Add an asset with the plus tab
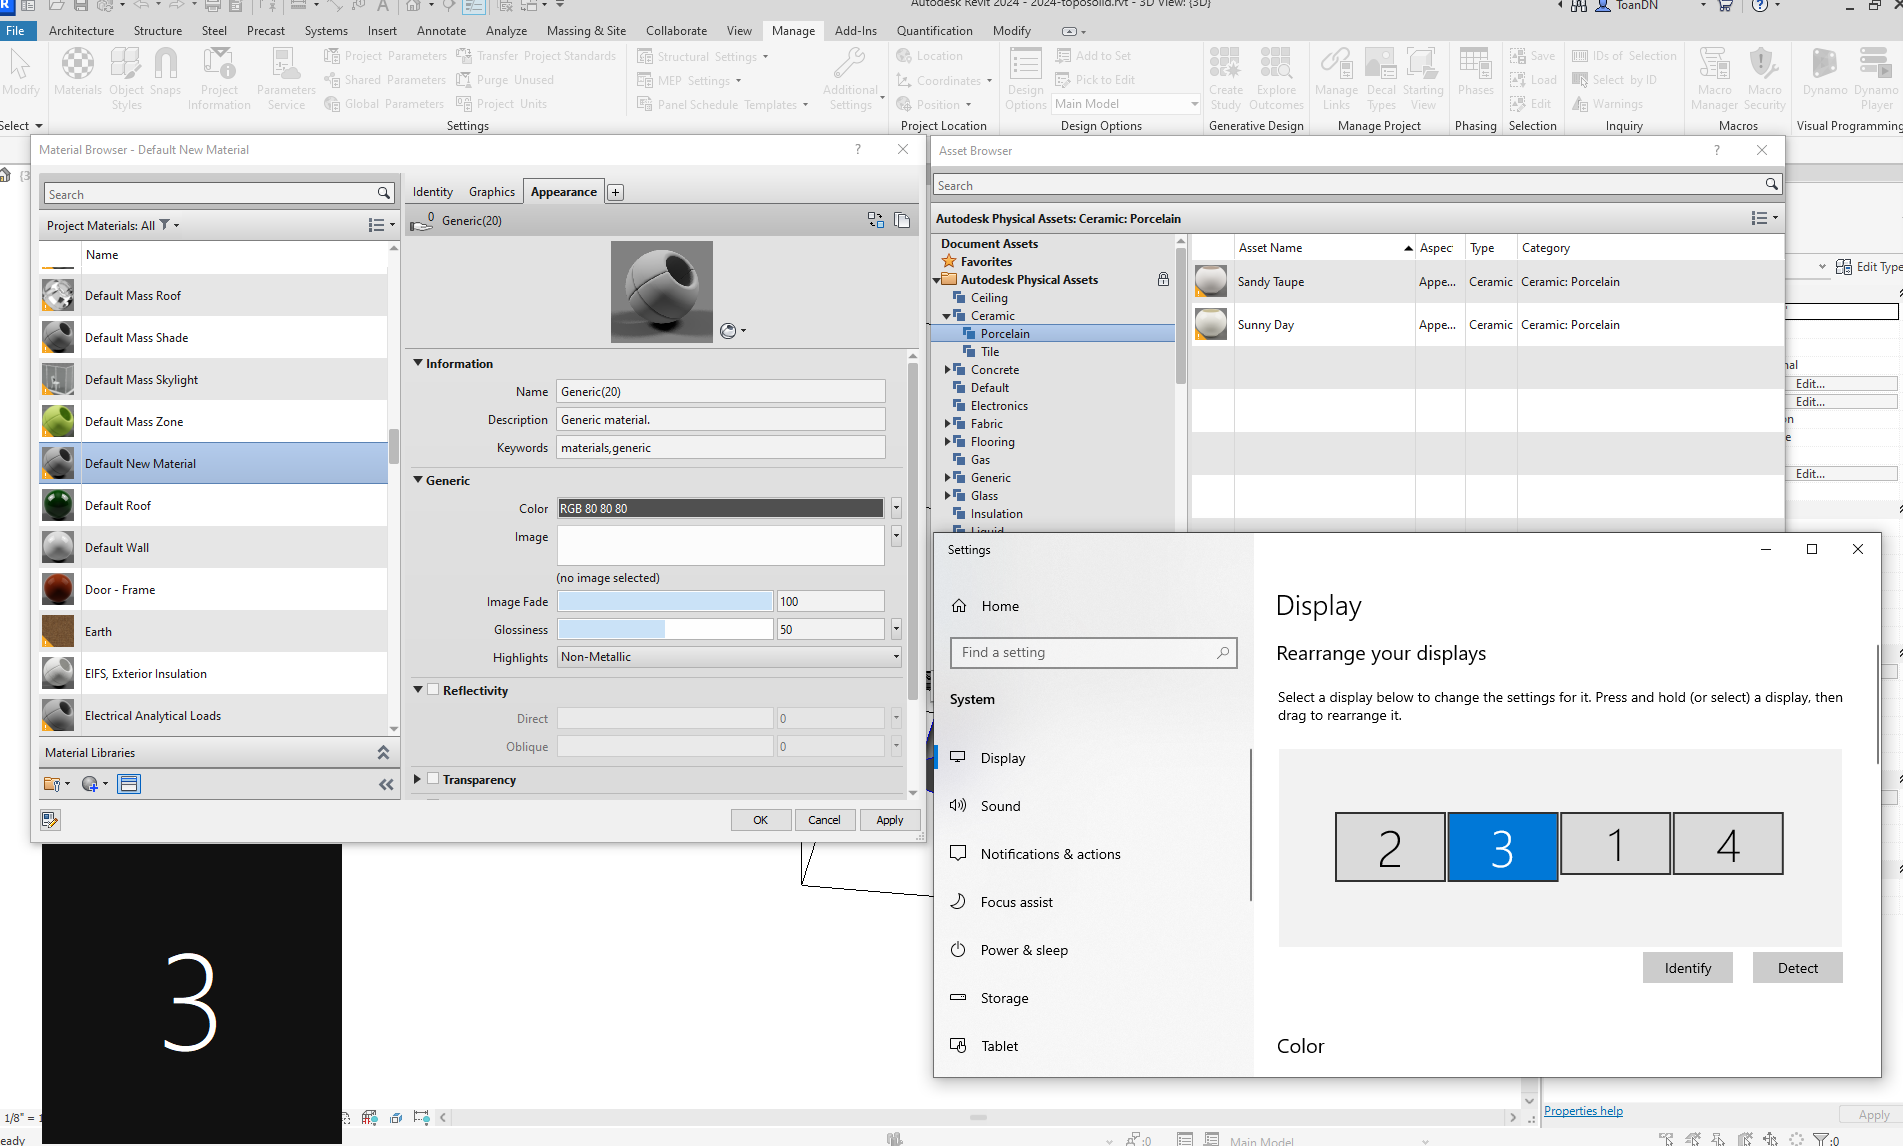1903x1146 pixels. click(616, 193)
